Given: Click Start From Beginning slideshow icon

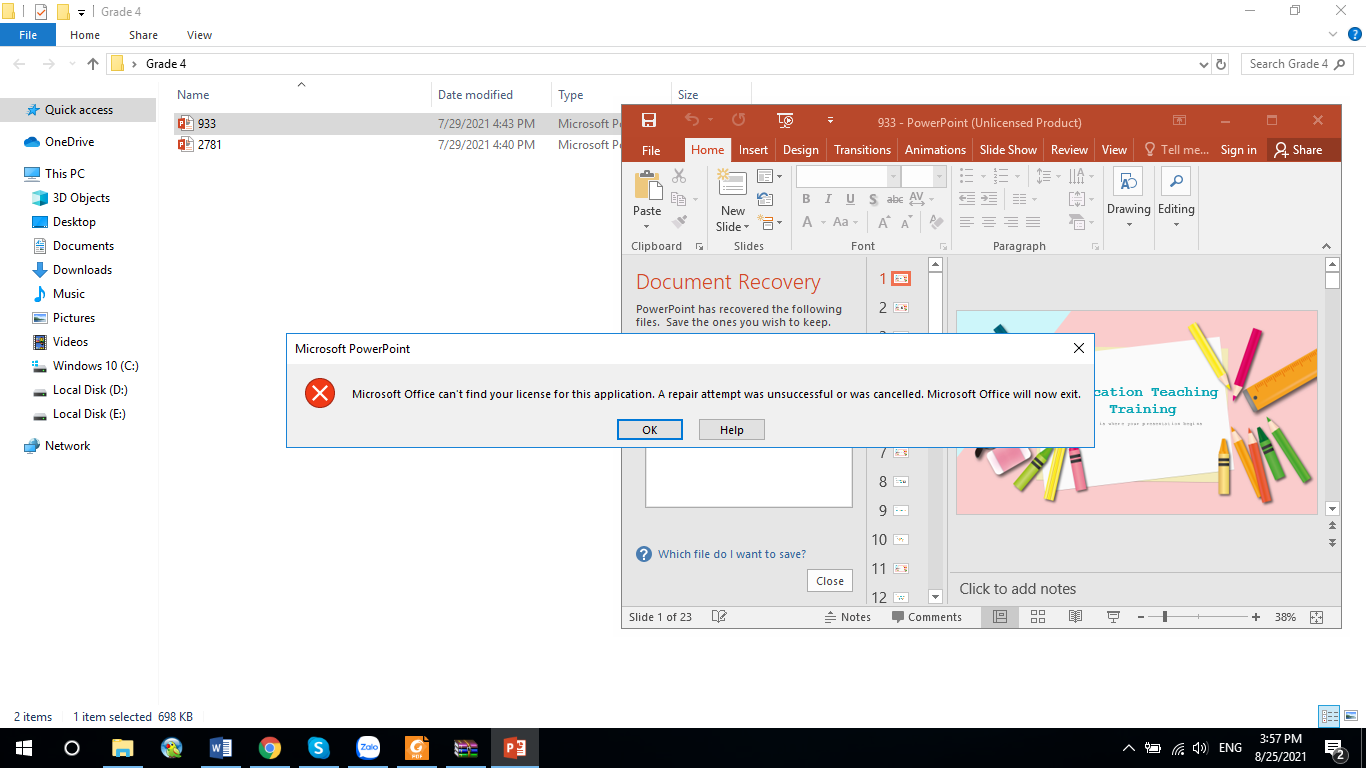Looking at the screenshot, I should coord(786,120).
